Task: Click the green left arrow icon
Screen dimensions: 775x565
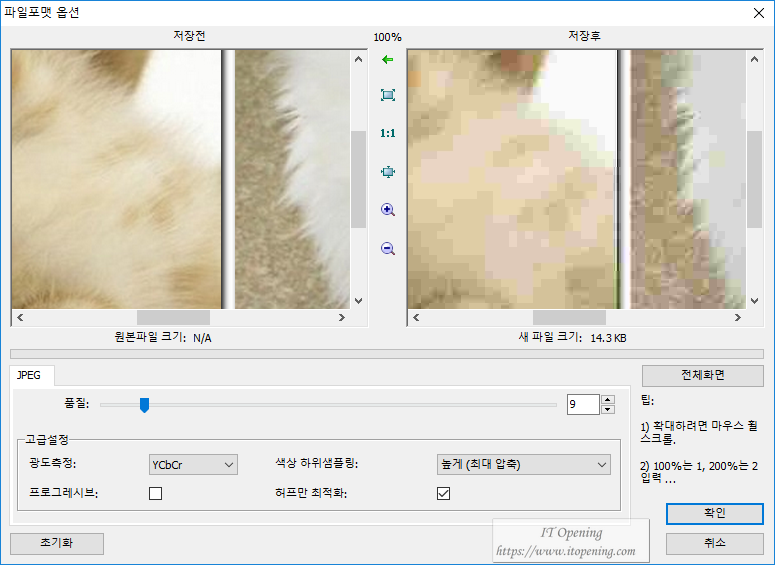Action: pos(387,60)
